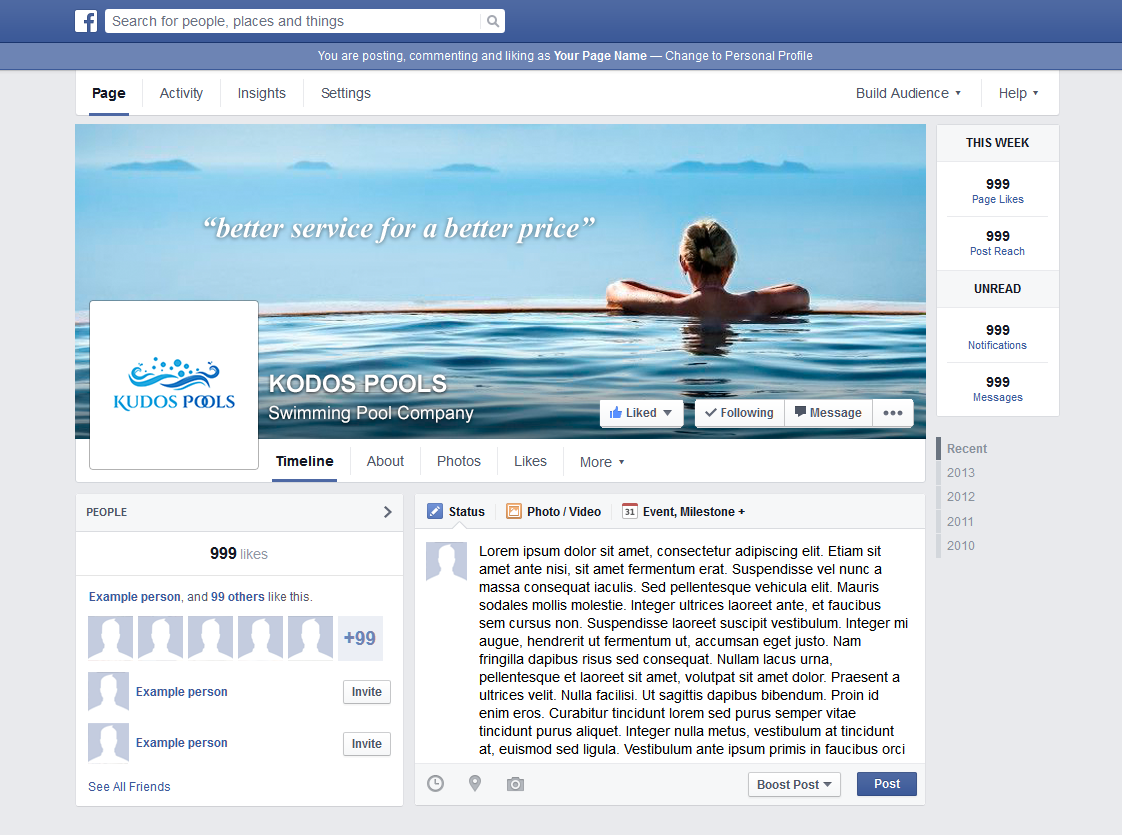Unfollow the page via Following button

coord(739,412)
